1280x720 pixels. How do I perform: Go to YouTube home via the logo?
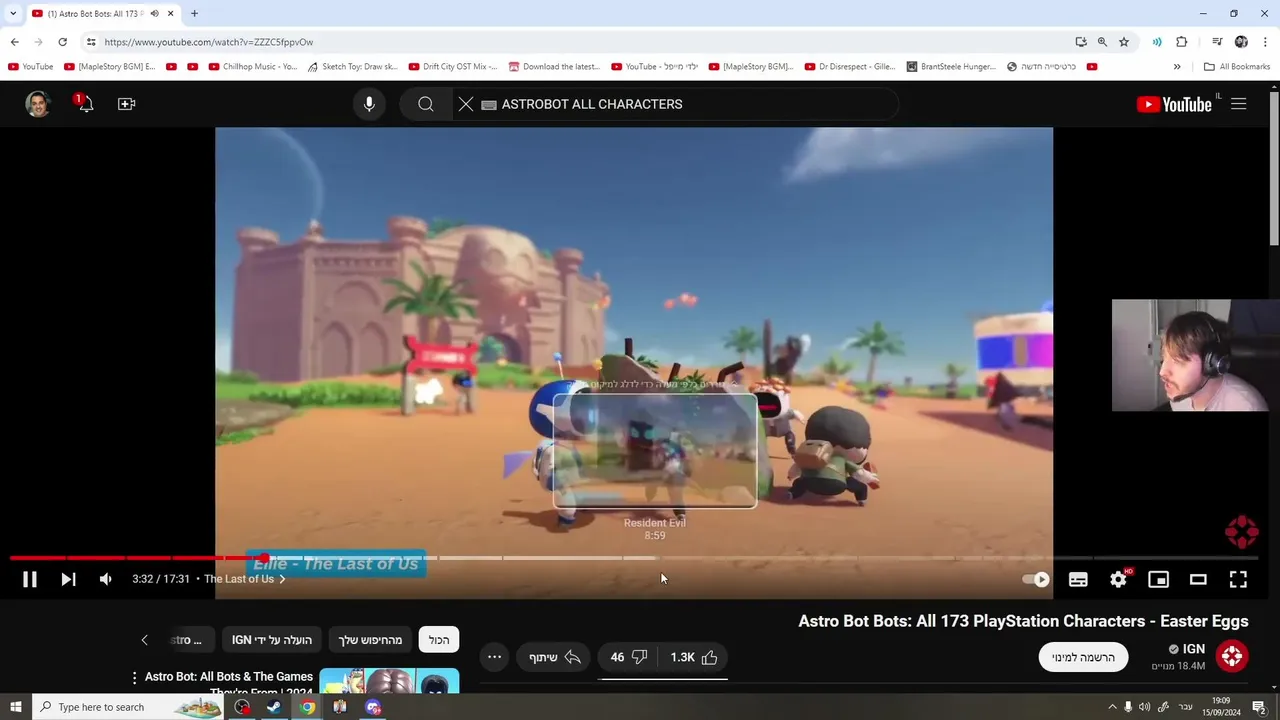1174,104
